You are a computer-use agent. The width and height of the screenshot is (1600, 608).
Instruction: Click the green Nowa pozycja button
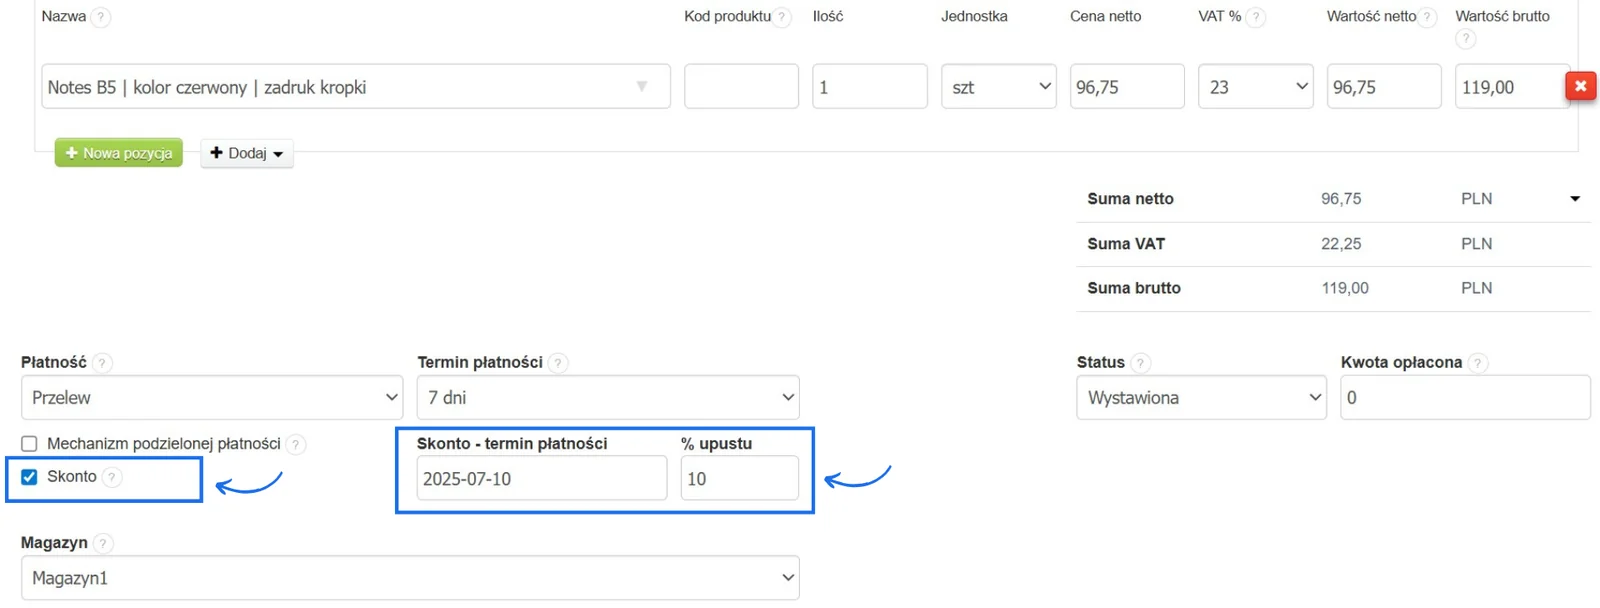tap(119, 153)
